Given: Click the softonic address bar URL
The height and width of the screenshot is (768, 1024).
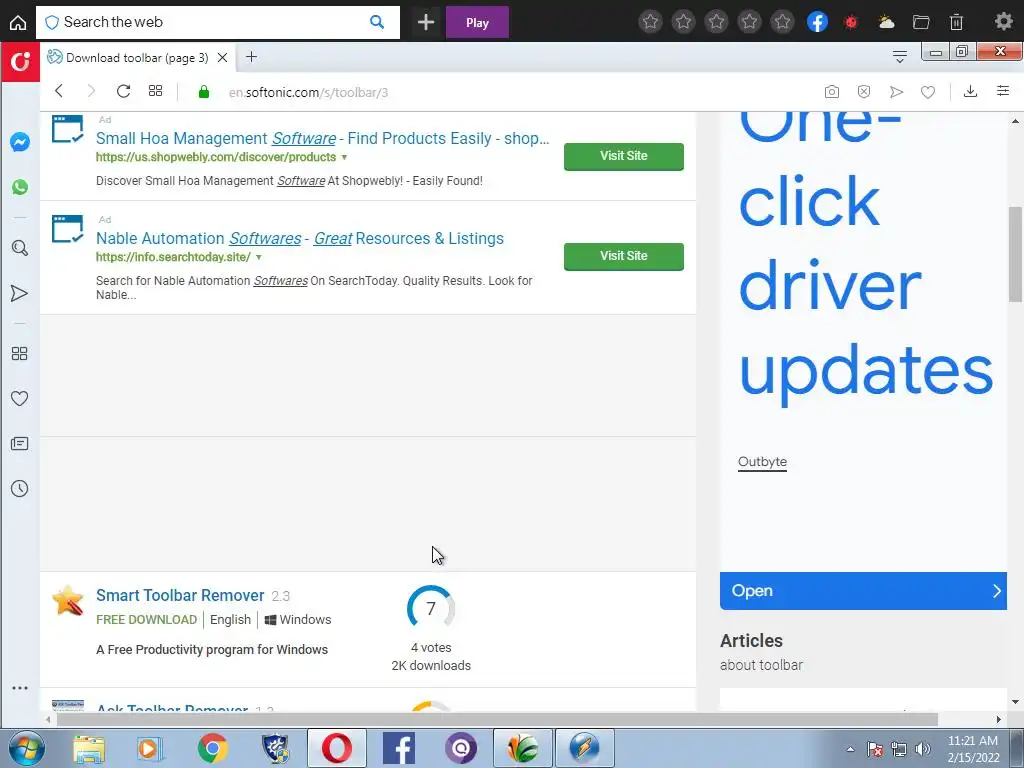Looking at the screenshot, I should (308, 92).
